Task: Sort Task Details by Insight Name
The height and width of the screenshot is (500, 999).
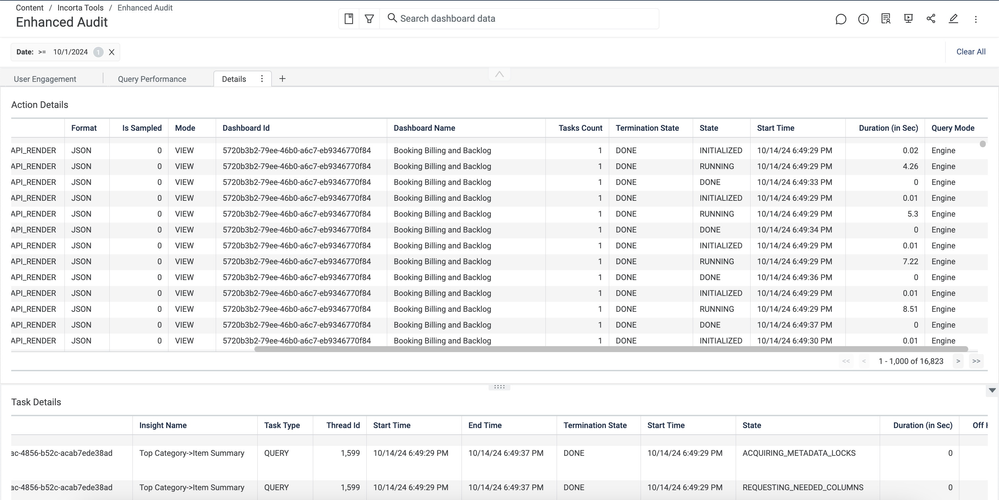Action: [x=163, y=425]
